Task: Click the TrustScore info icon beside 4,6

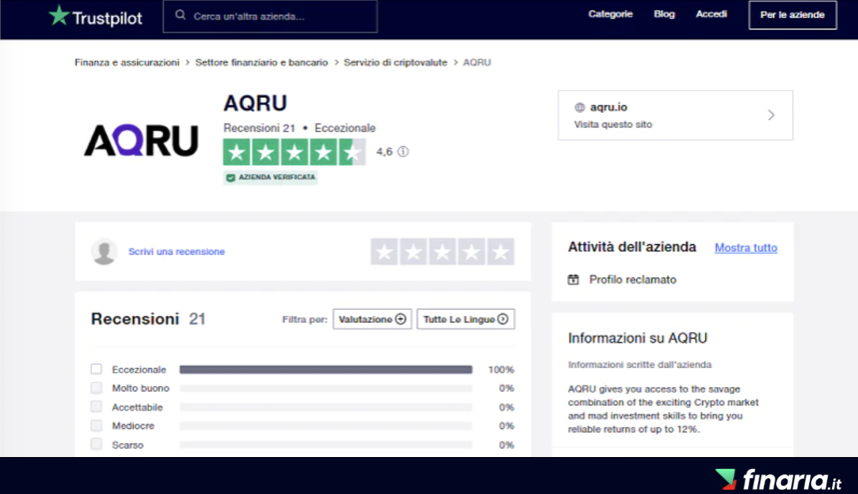Action: pos(403,152)
